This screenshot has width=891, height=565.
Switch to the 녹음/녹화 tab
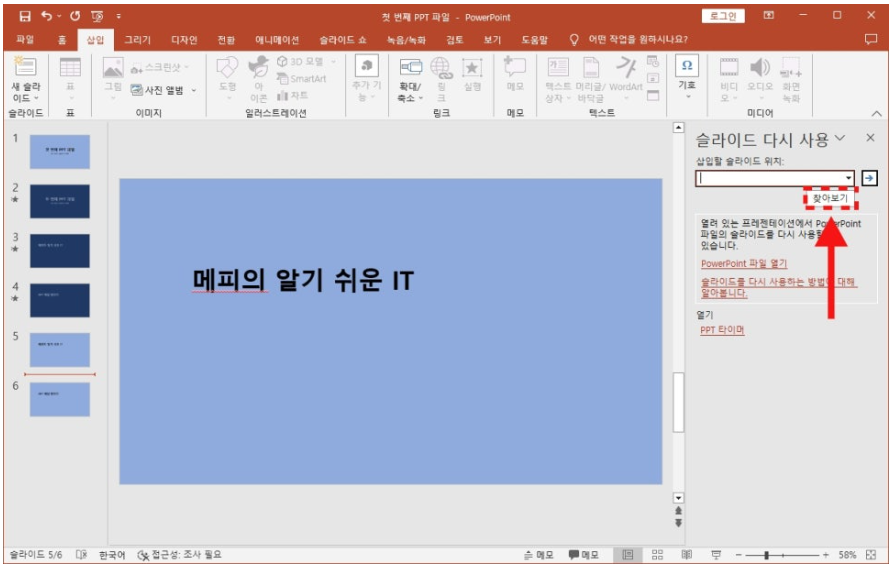(x=406, y=39)
